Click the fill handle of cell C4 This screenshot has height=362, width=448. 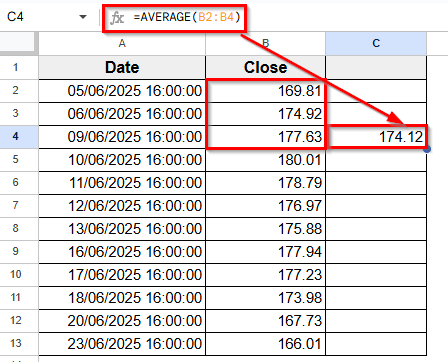427,149
